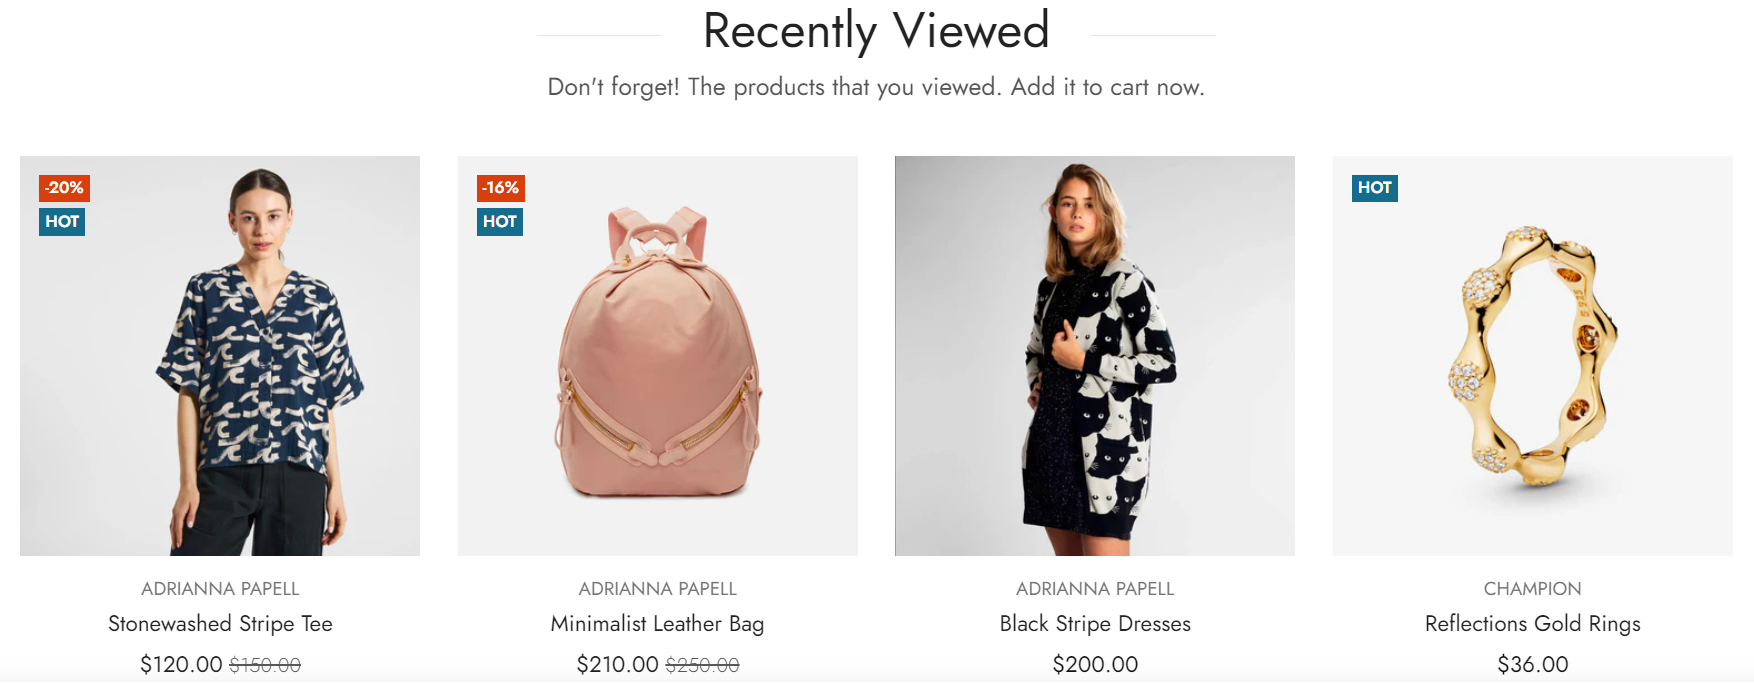The width and height of the screenshot is (1754, 693).
Task: Click the HOT badge on Stonewashed Stripe Tee
Action: 62,222
